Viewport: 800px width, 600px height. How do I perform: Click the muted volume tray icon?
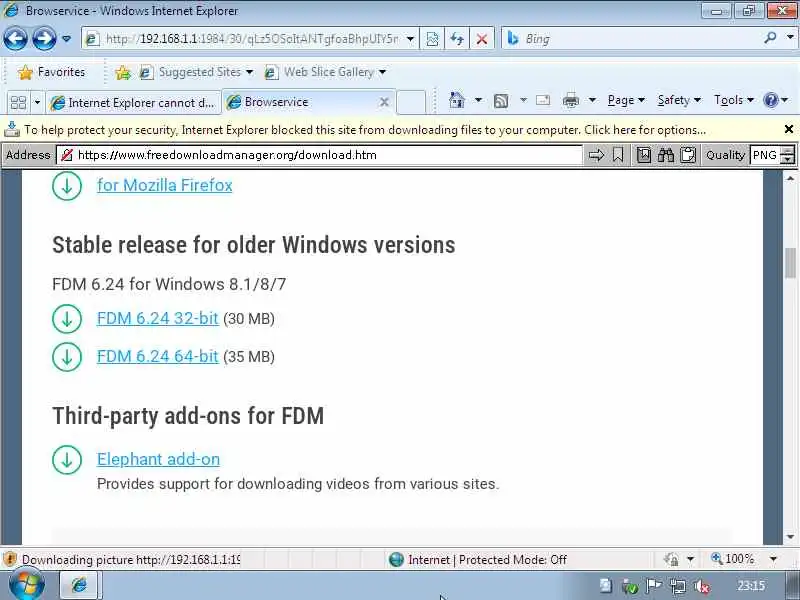703,586
